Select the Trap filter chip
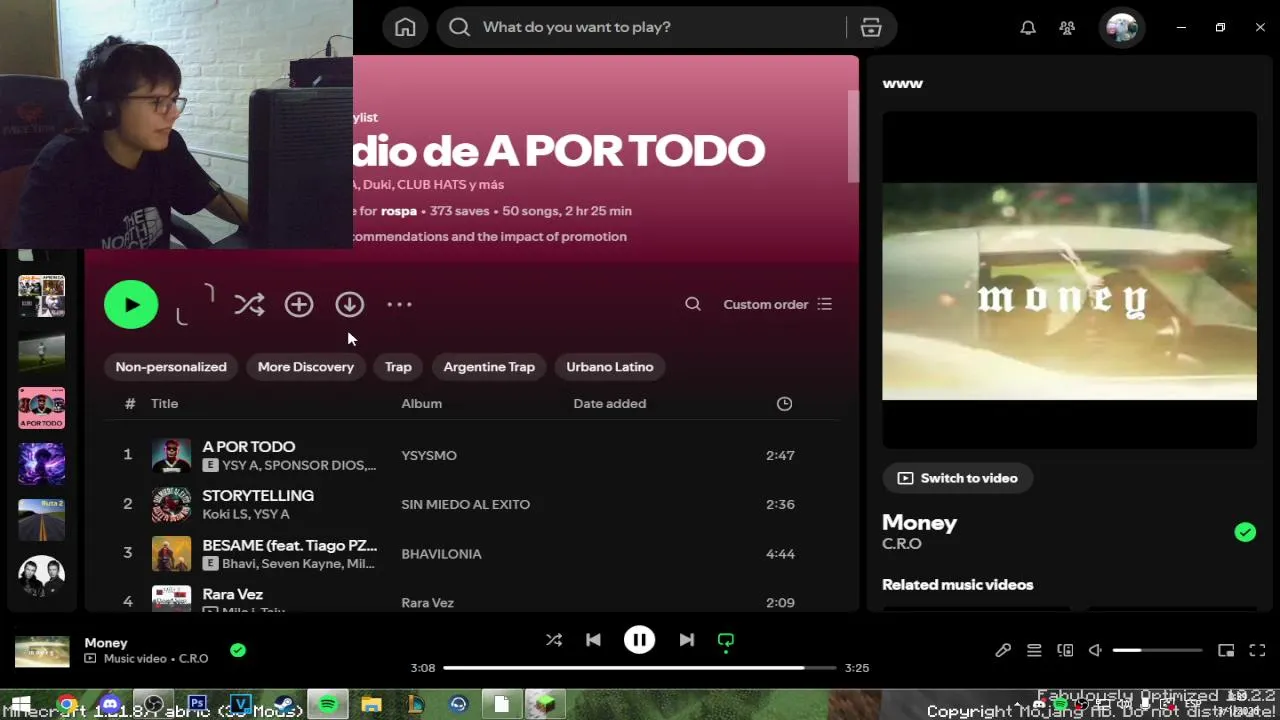The width and height of the screenshot is (1280, 720). (x=398, y=367)
